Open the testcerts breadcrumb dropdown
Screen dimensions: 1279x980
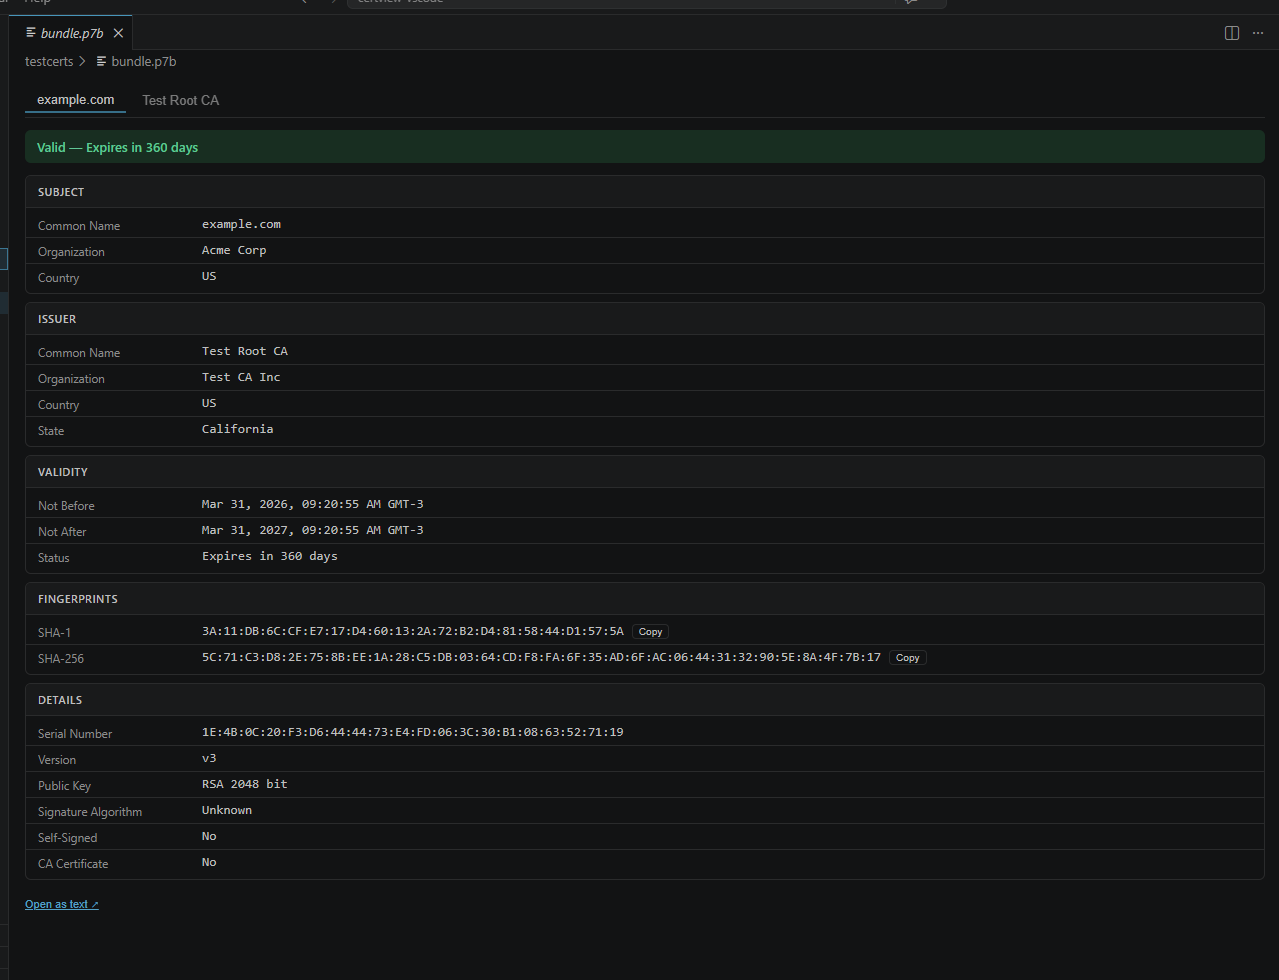pos(49,61)
